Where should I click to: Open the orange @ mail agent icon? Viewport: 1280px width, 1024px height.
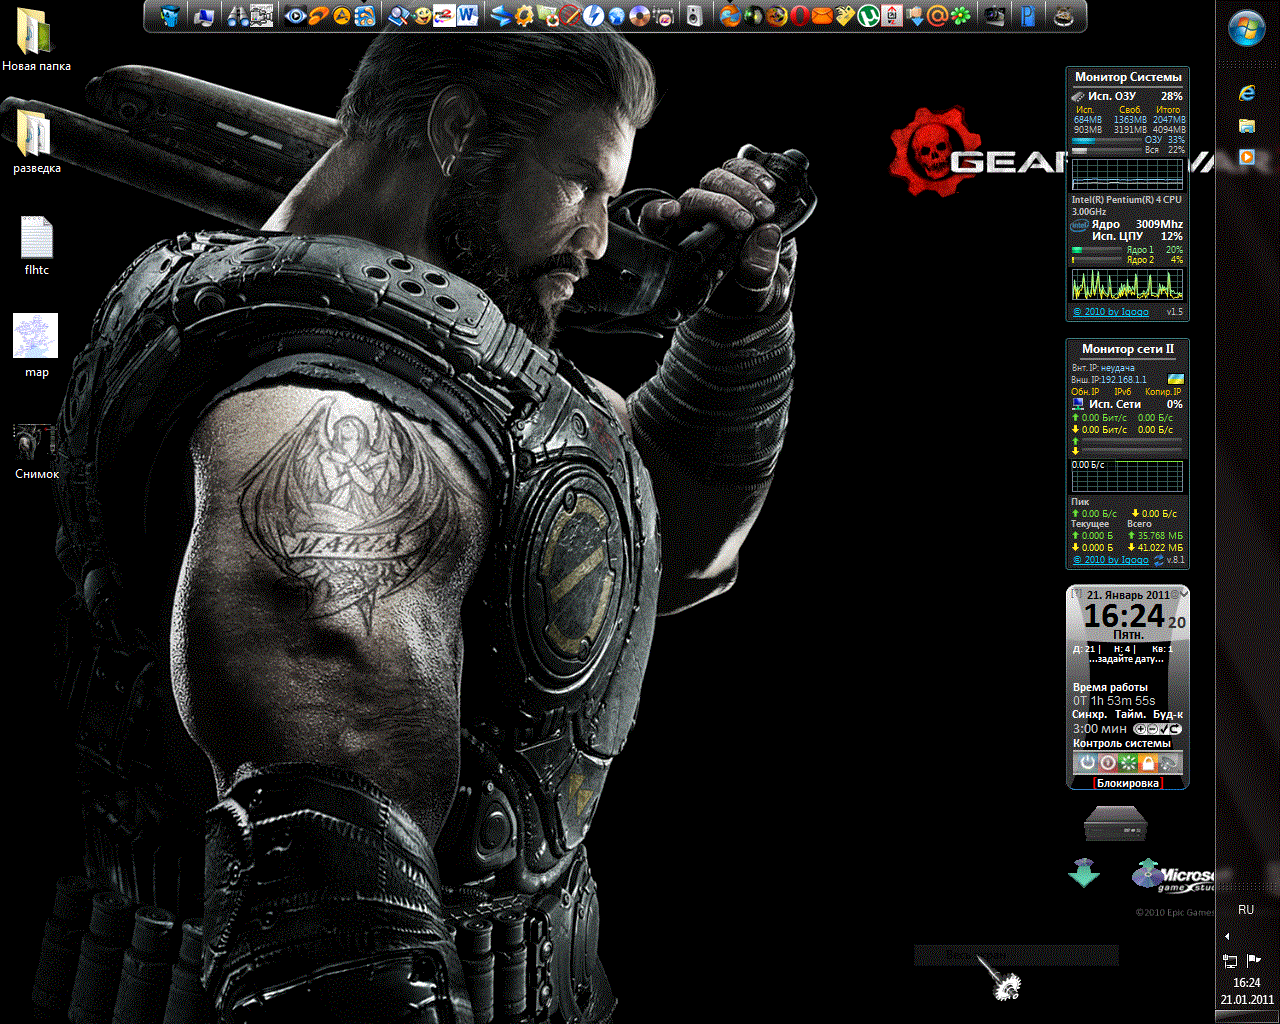[x=937, y=16]
